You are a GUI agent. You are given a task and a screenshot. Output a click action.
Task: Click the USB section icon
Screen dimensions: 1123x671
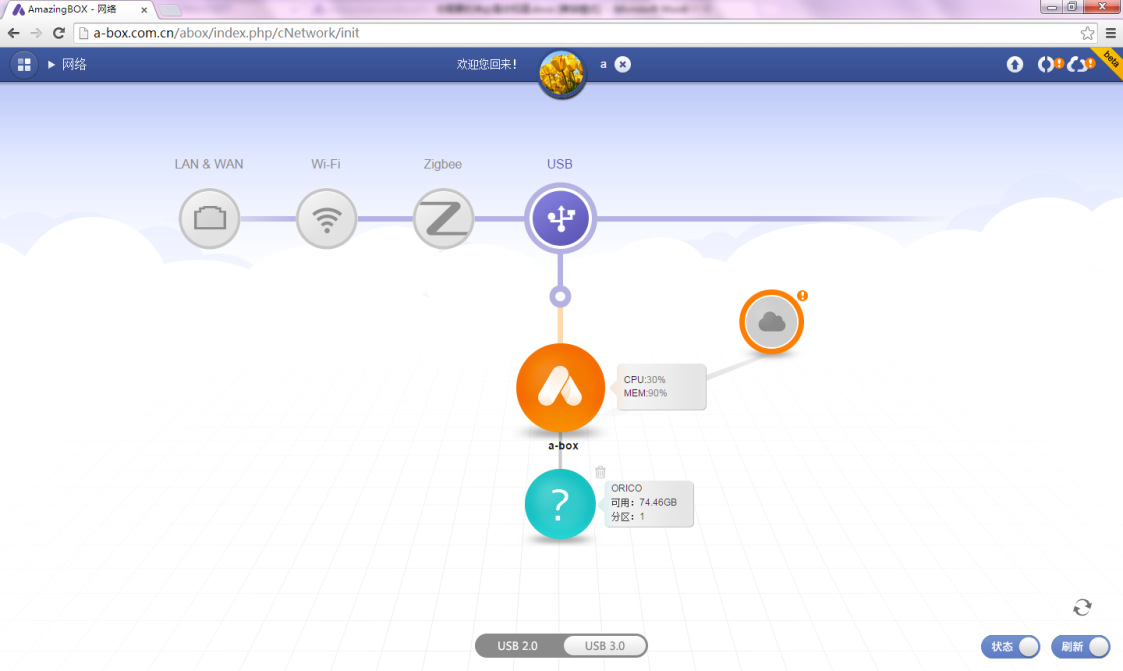[x=560, y=218]
